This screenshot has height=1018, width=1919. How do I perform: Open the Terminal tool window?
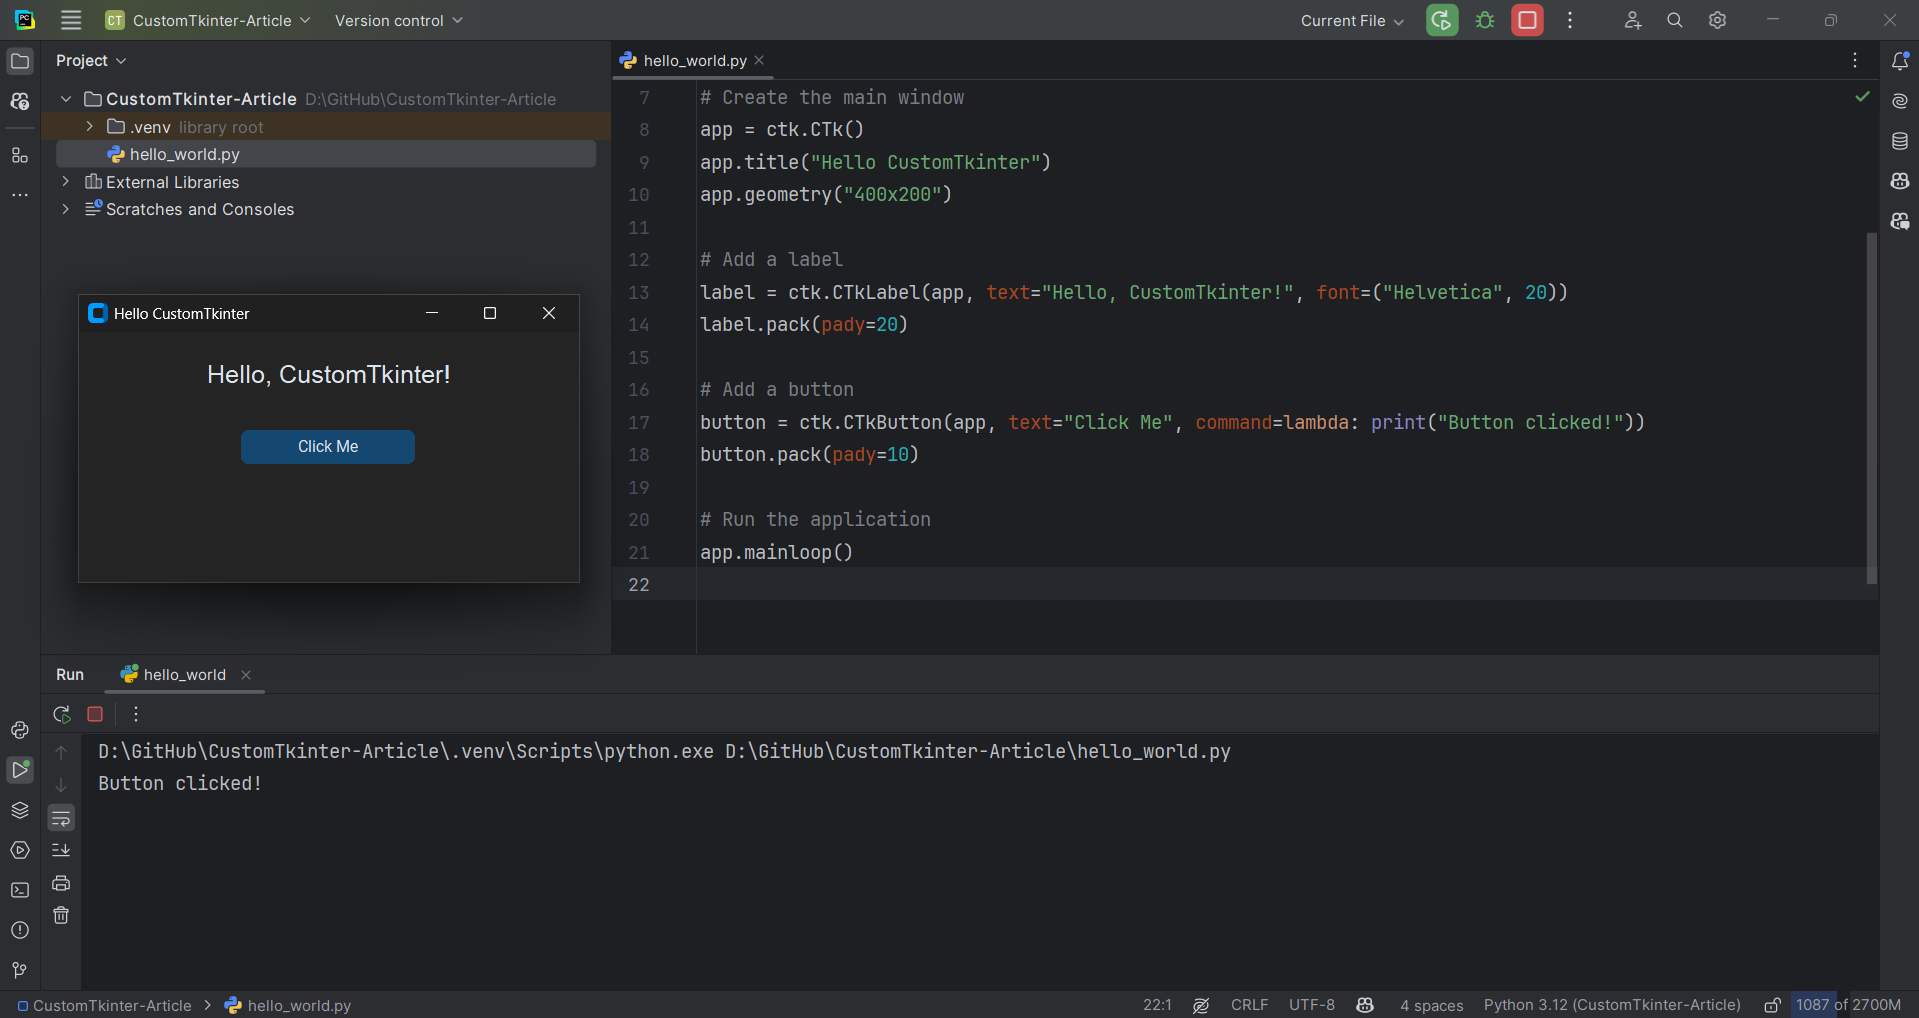tap(20, 890)
